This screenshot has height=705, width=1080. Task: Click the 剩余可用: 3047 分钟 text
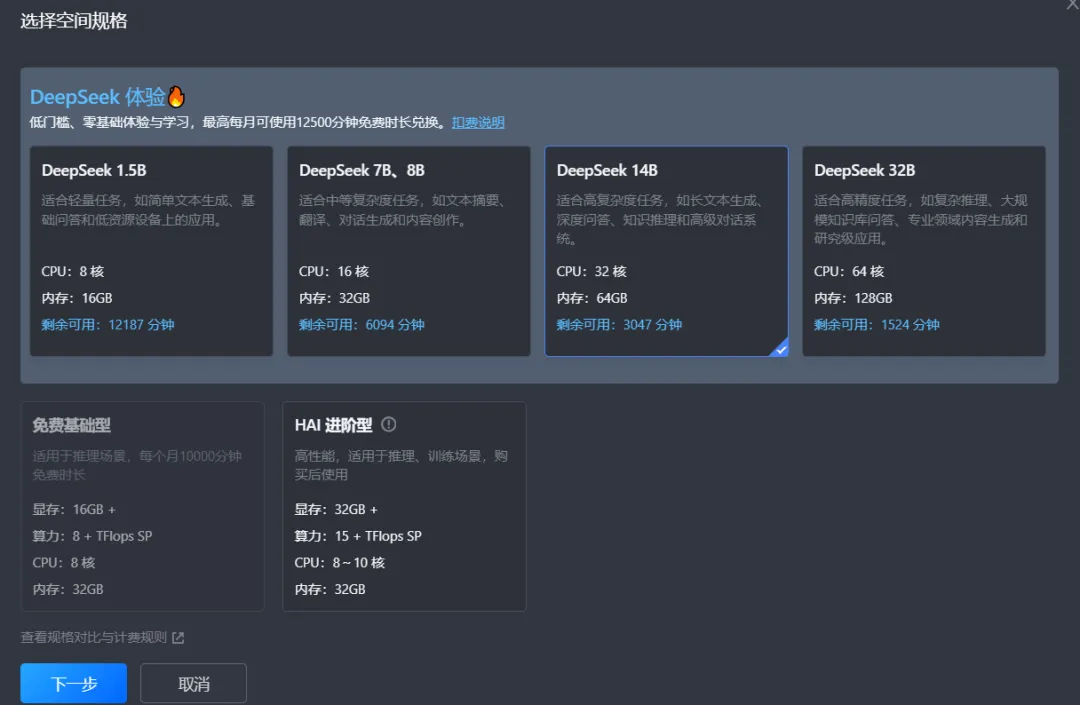tap(619, 324)
